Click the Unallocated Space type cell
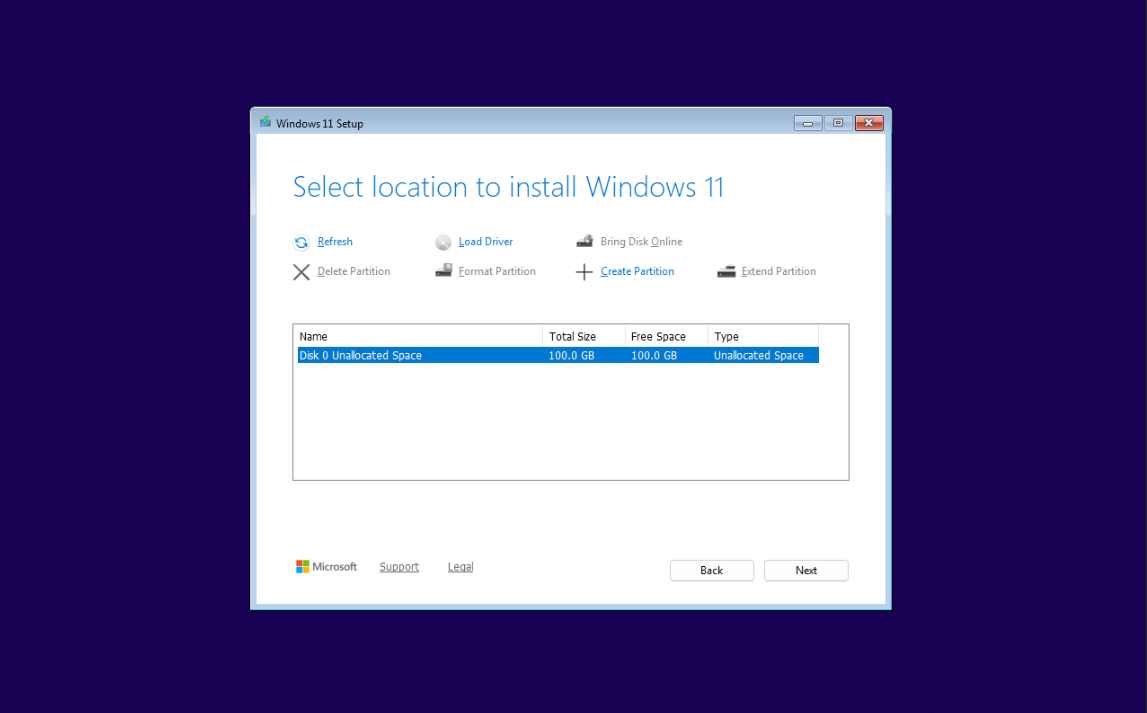 (759, 355)
